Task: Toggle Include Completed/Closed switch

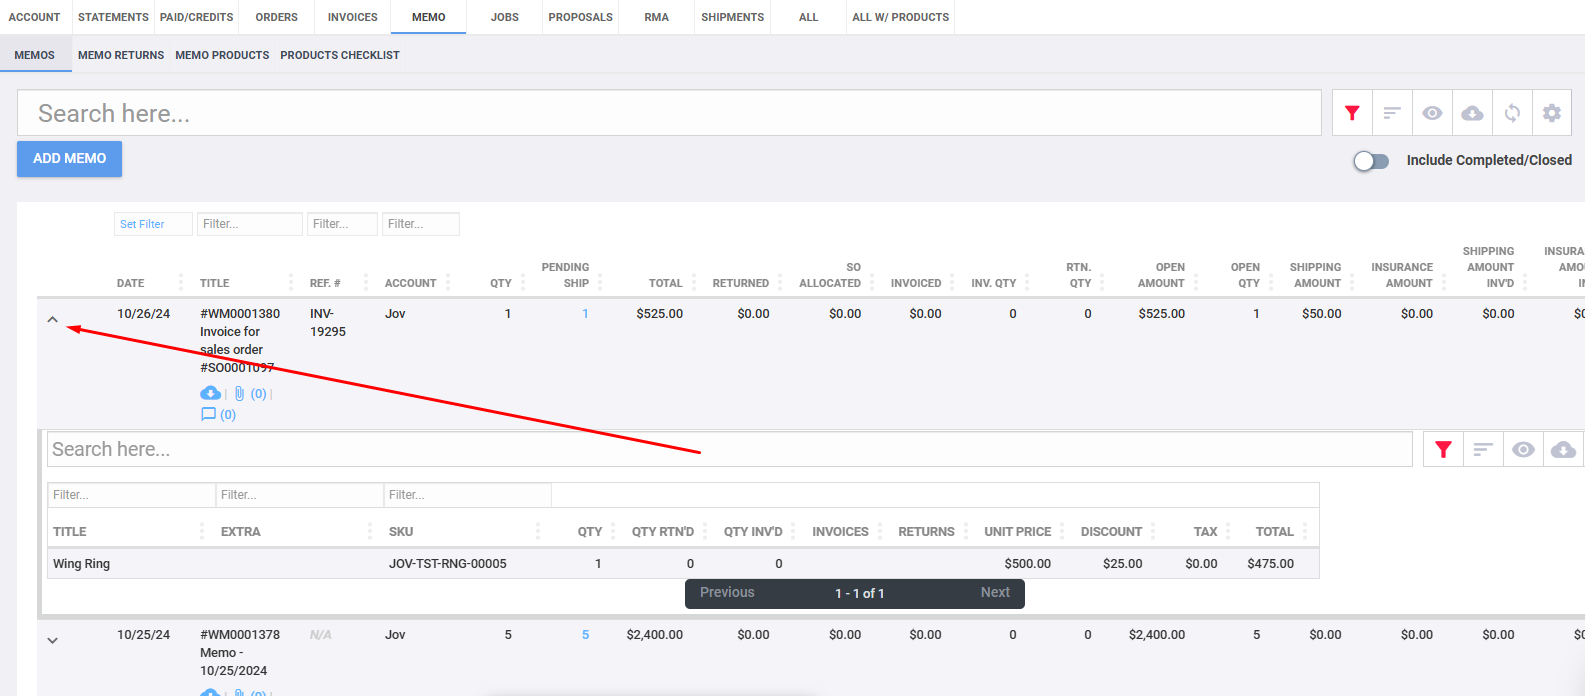Action: (x=1371, y=161)
